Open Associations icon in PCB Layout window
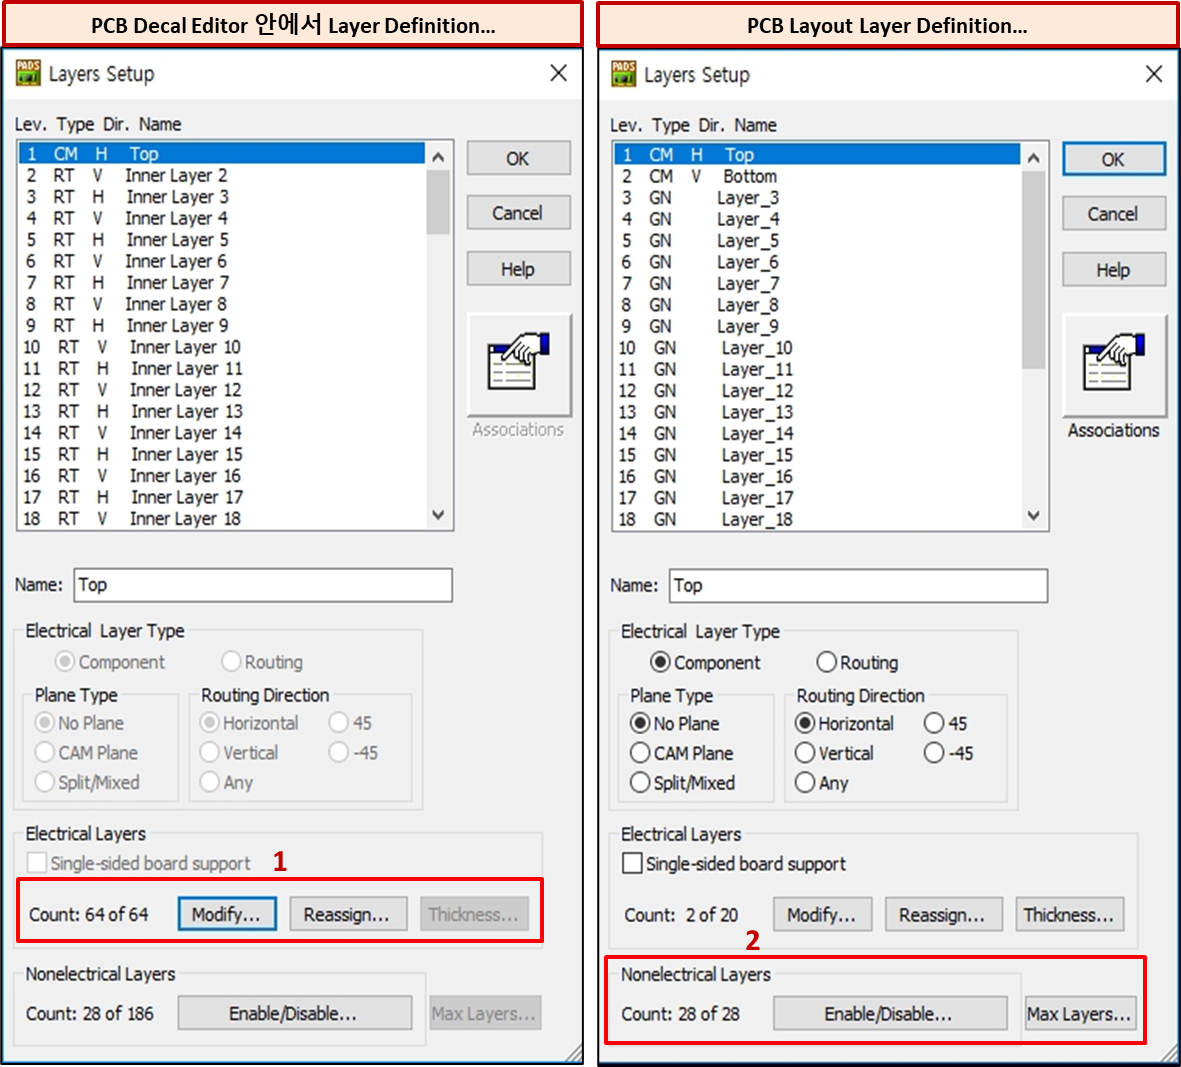 [x=1113, y=364]
